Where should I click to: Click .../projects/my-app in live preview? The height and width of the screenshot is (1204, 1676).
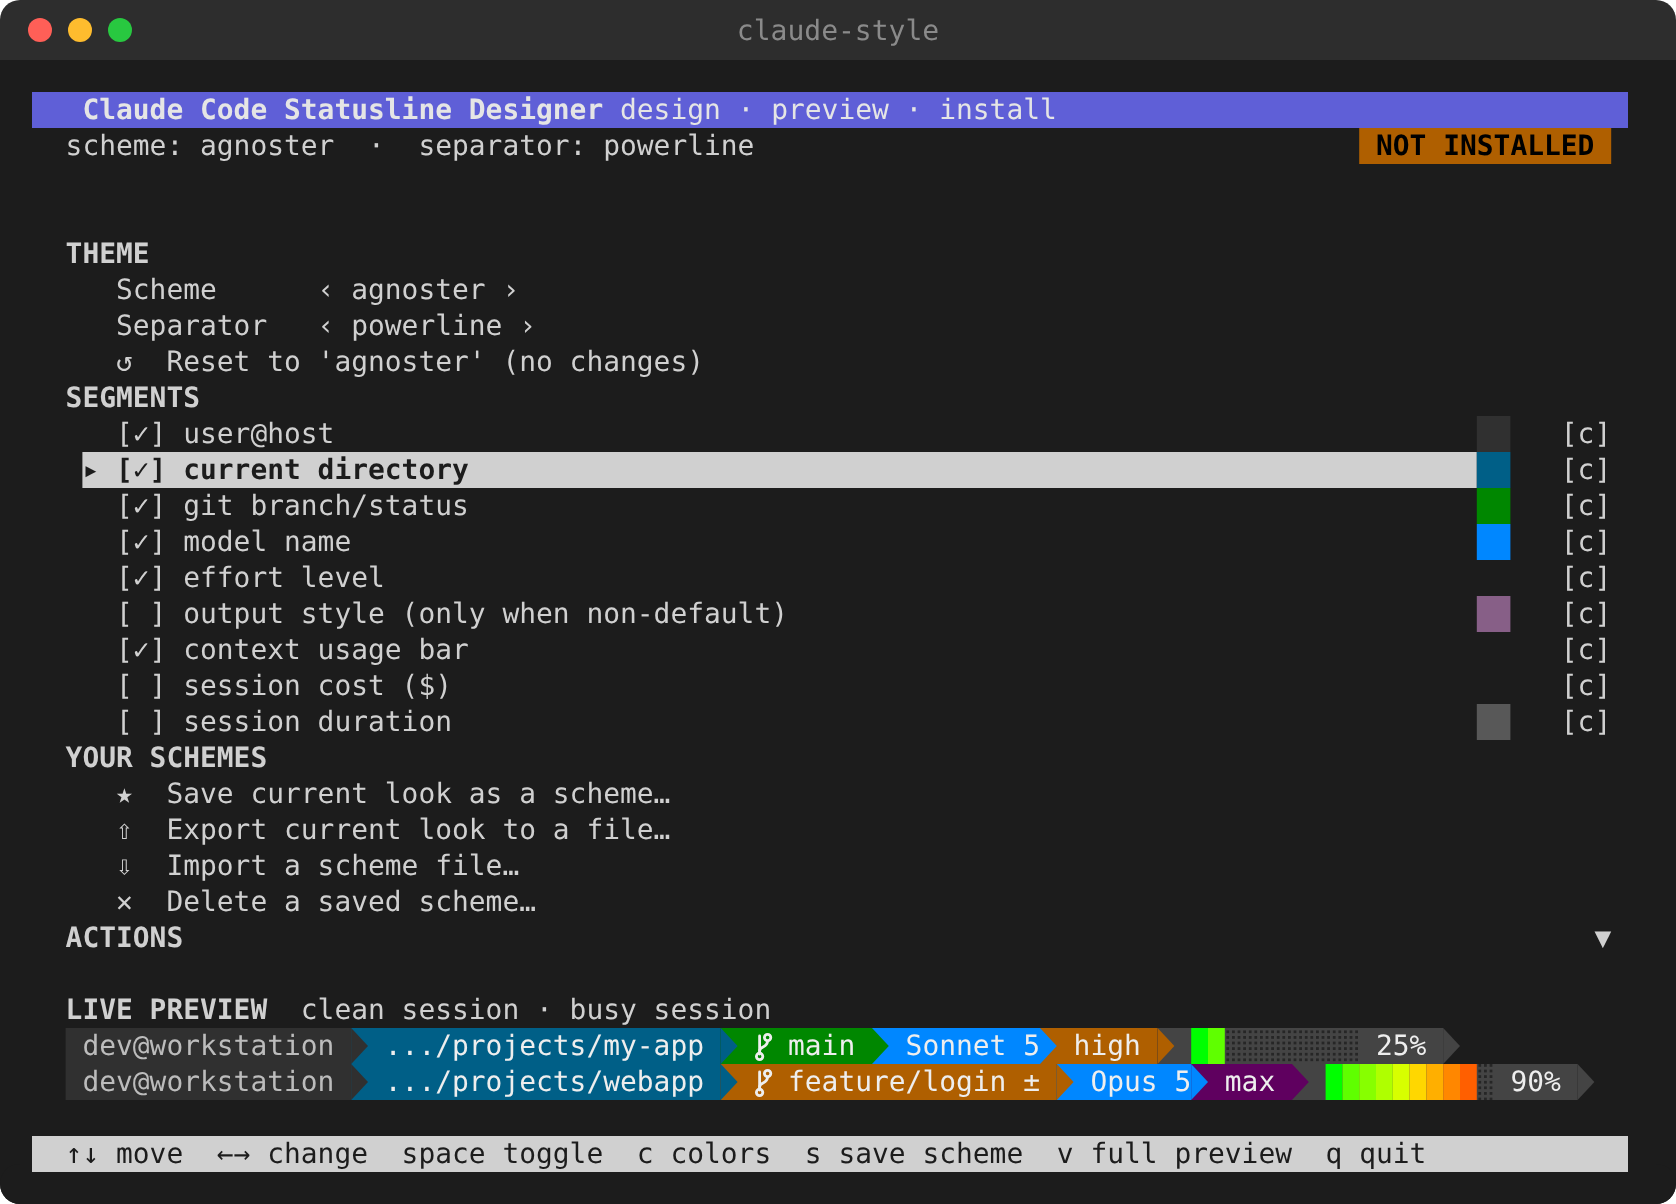tap(545, 1046)
